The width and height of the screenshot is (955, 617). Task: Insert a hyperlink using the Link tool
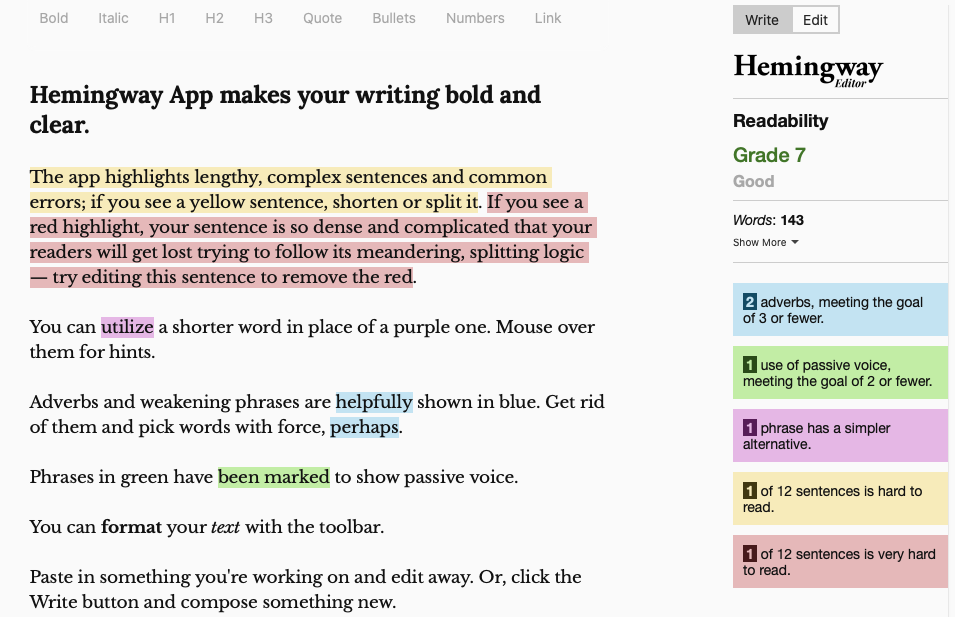[x=548, y=18]
